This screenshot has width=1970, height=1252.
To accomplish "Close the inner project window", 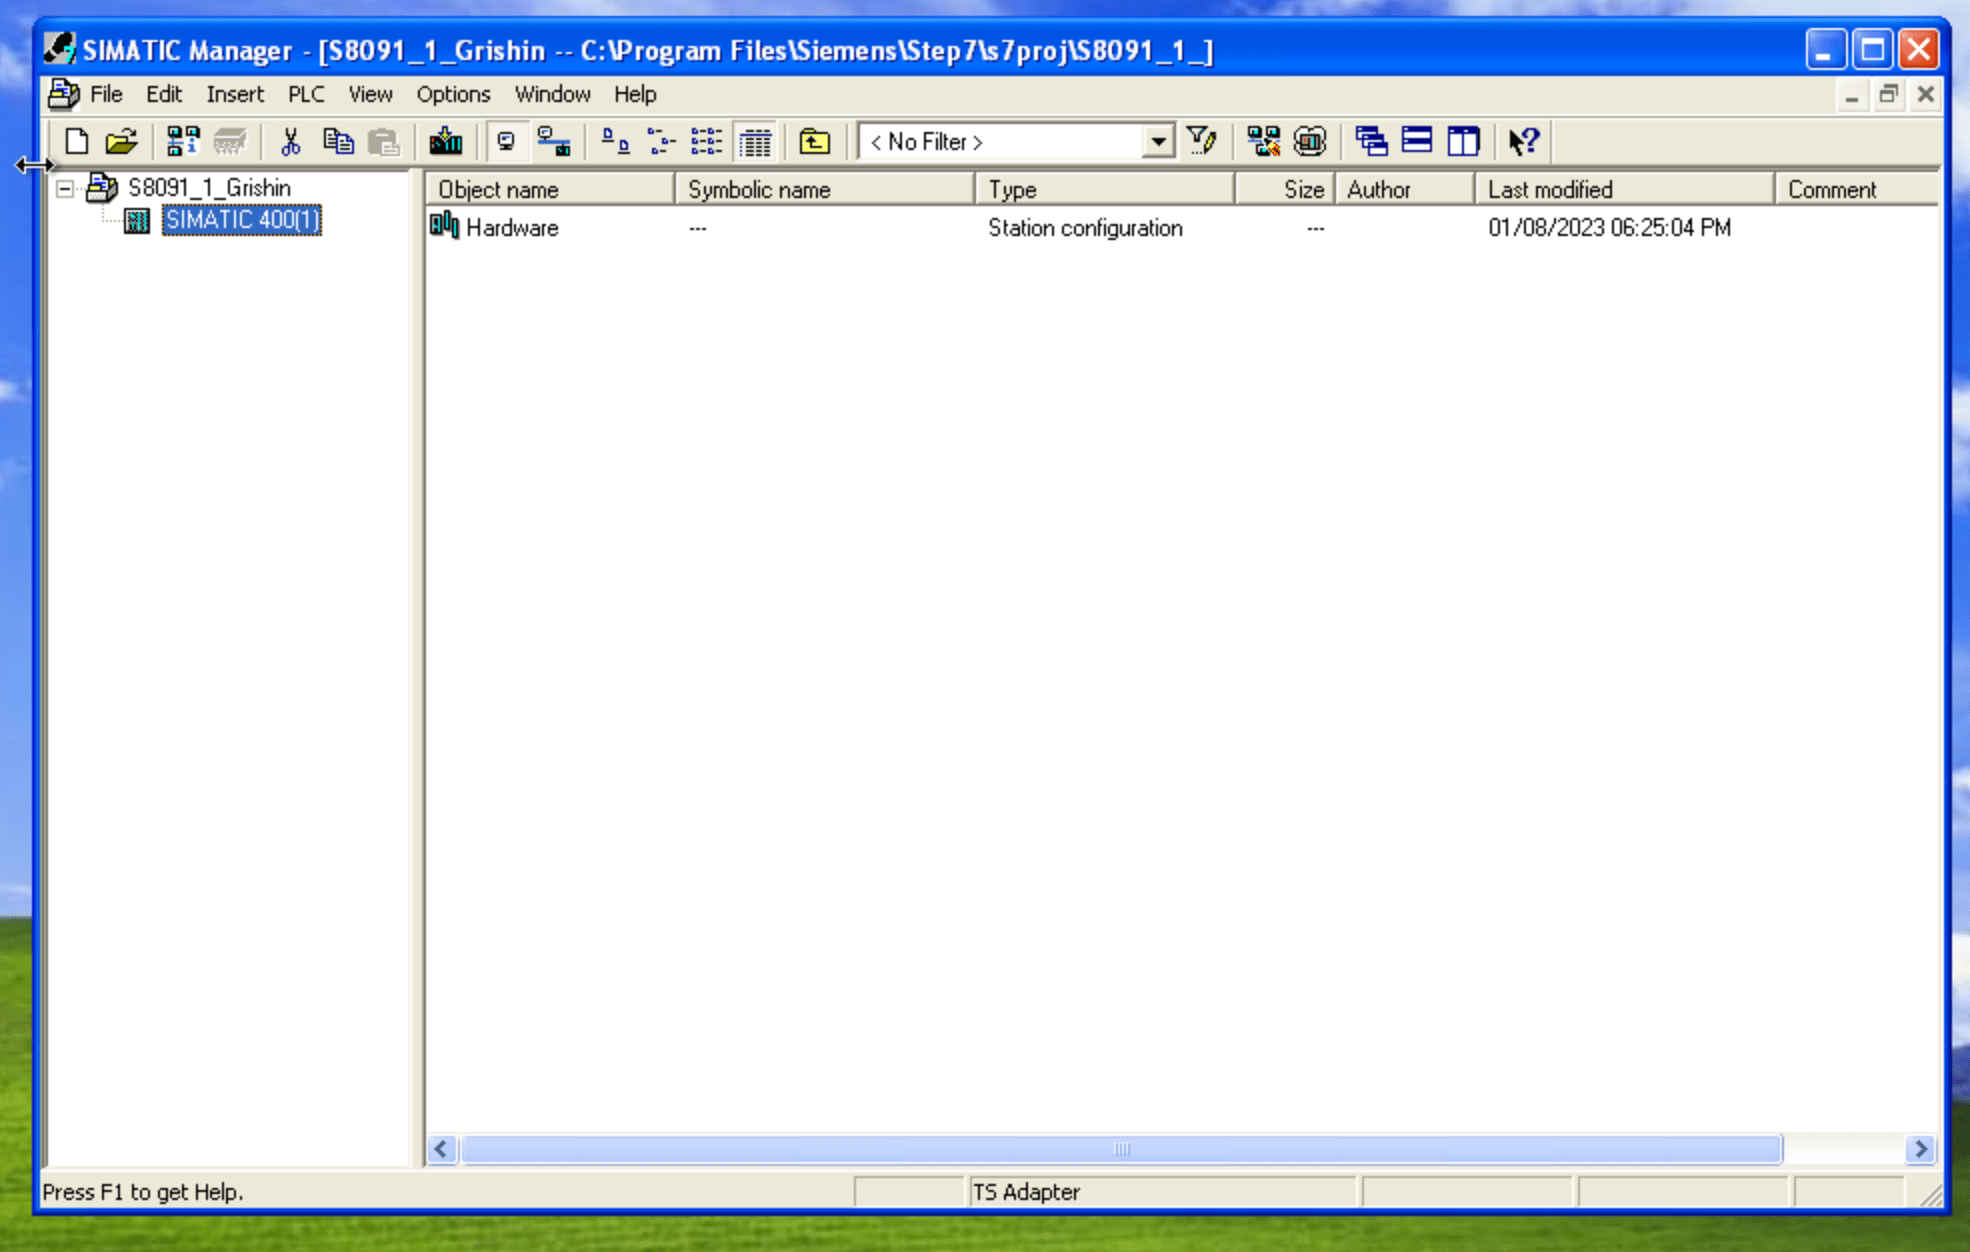I will coord(1925,94).
